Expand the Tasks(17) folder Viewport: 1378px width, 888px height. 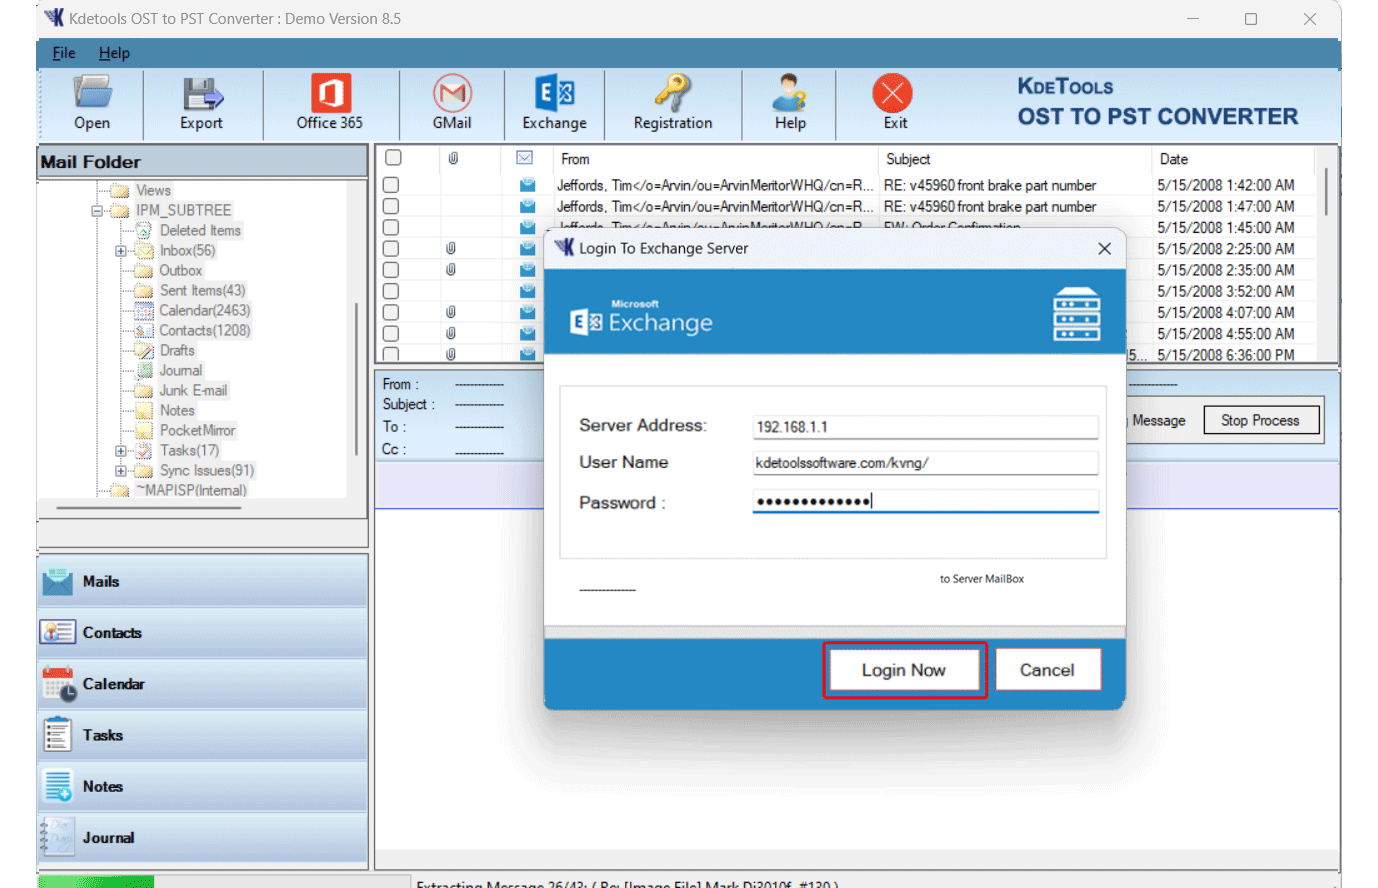point(120,450)
